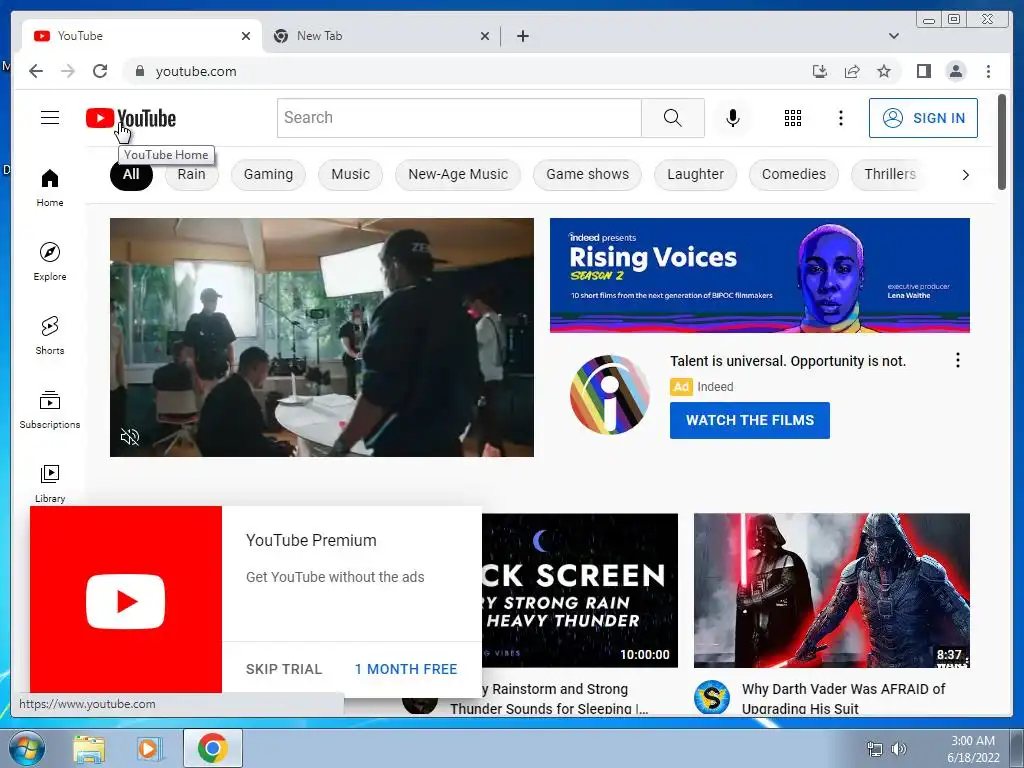The height and width of the screenshot is (768, 1024).
Task: Go back in Chrome
Action: pos(36,71)
